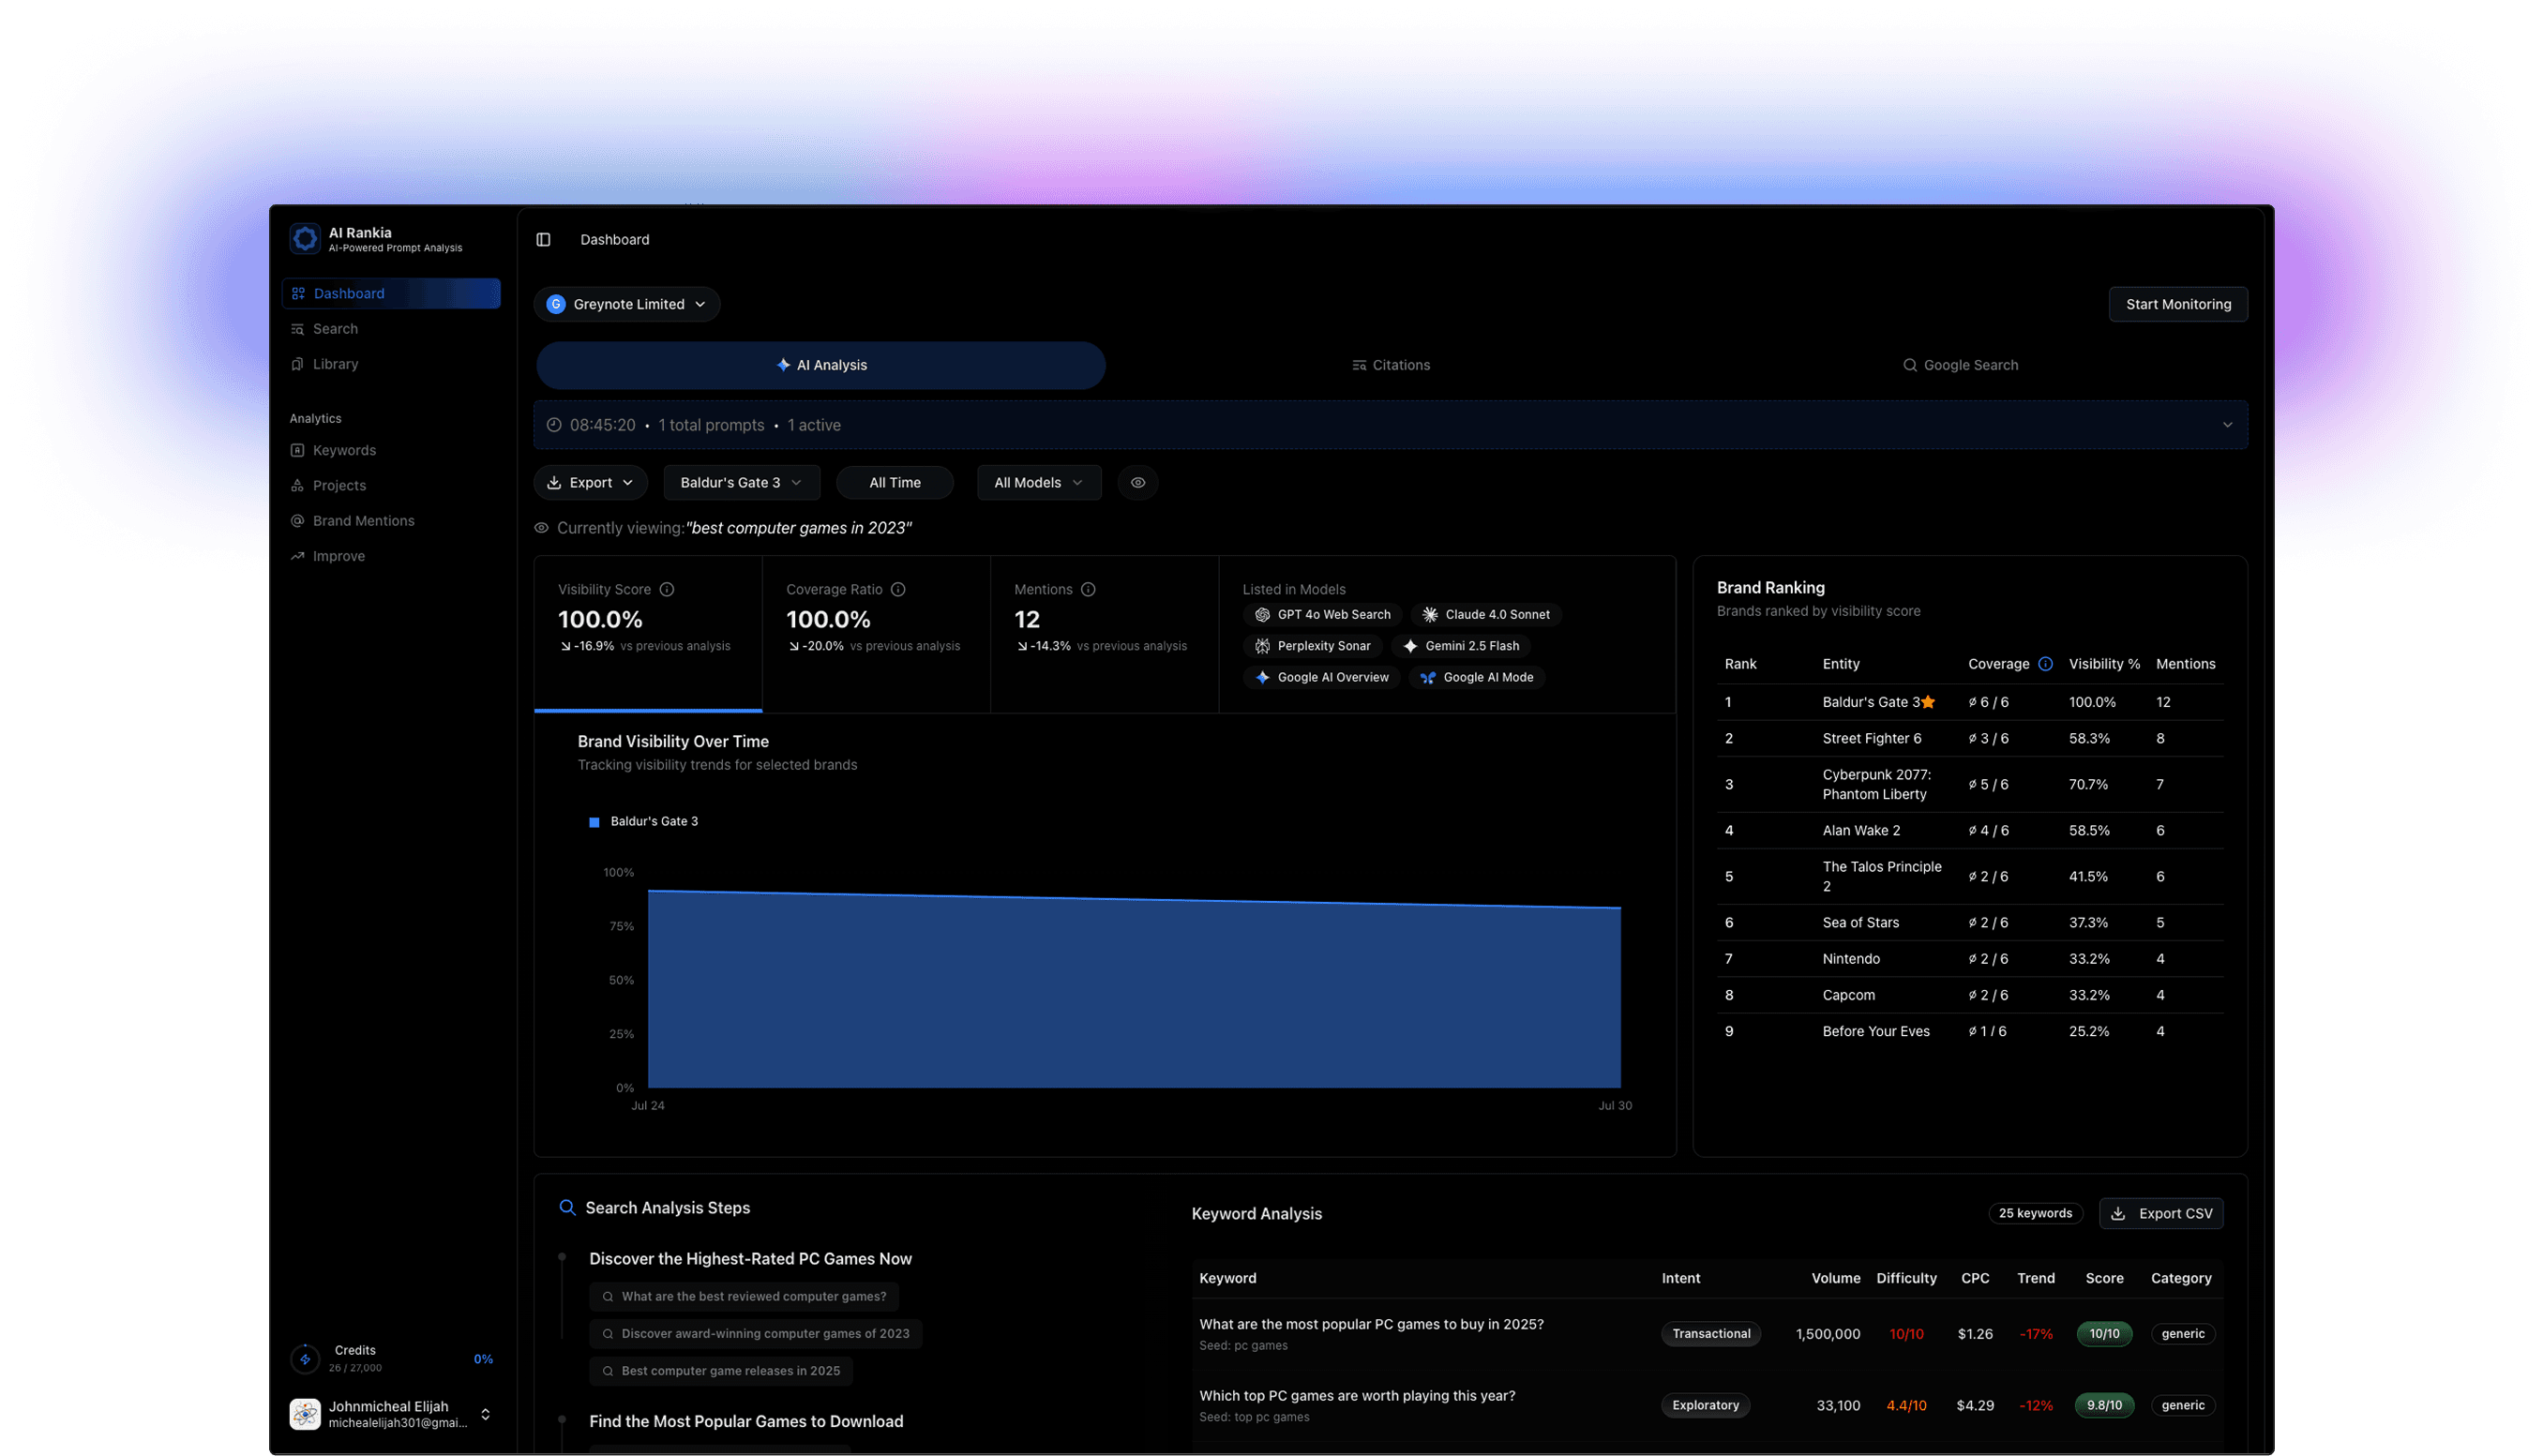
Task: Toggle the eye visibility button in filter bar
Action: pyautogui.click(x=1137, y=482)
